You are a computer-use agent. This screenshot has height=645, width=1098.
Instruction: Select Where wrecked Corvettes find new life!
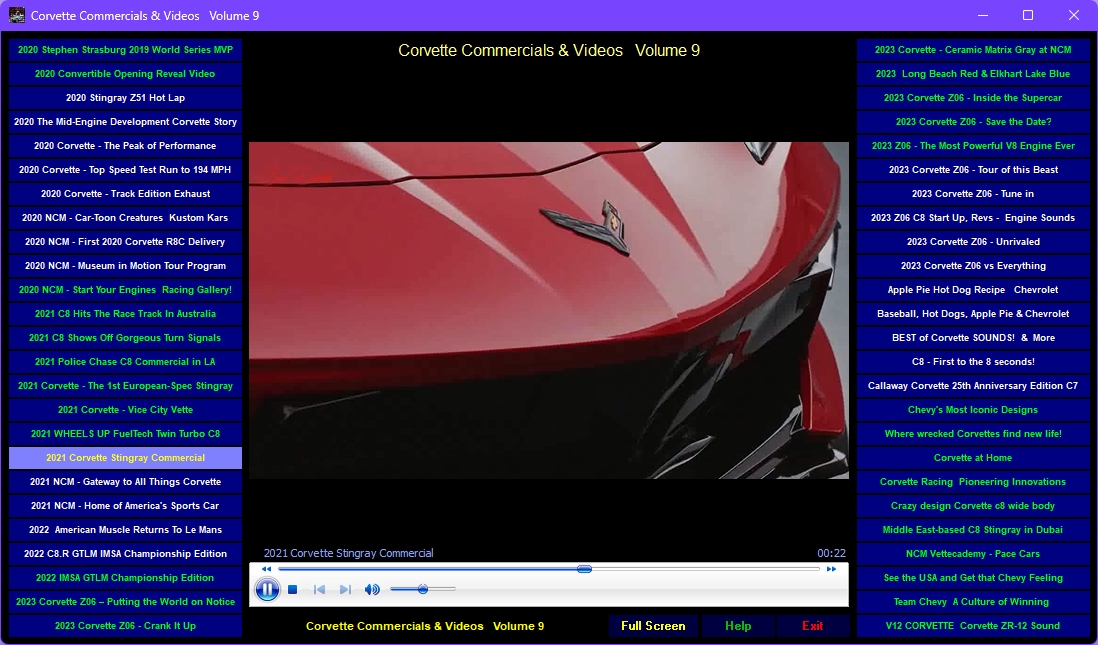pyautogui.click(x=973, y=434)
